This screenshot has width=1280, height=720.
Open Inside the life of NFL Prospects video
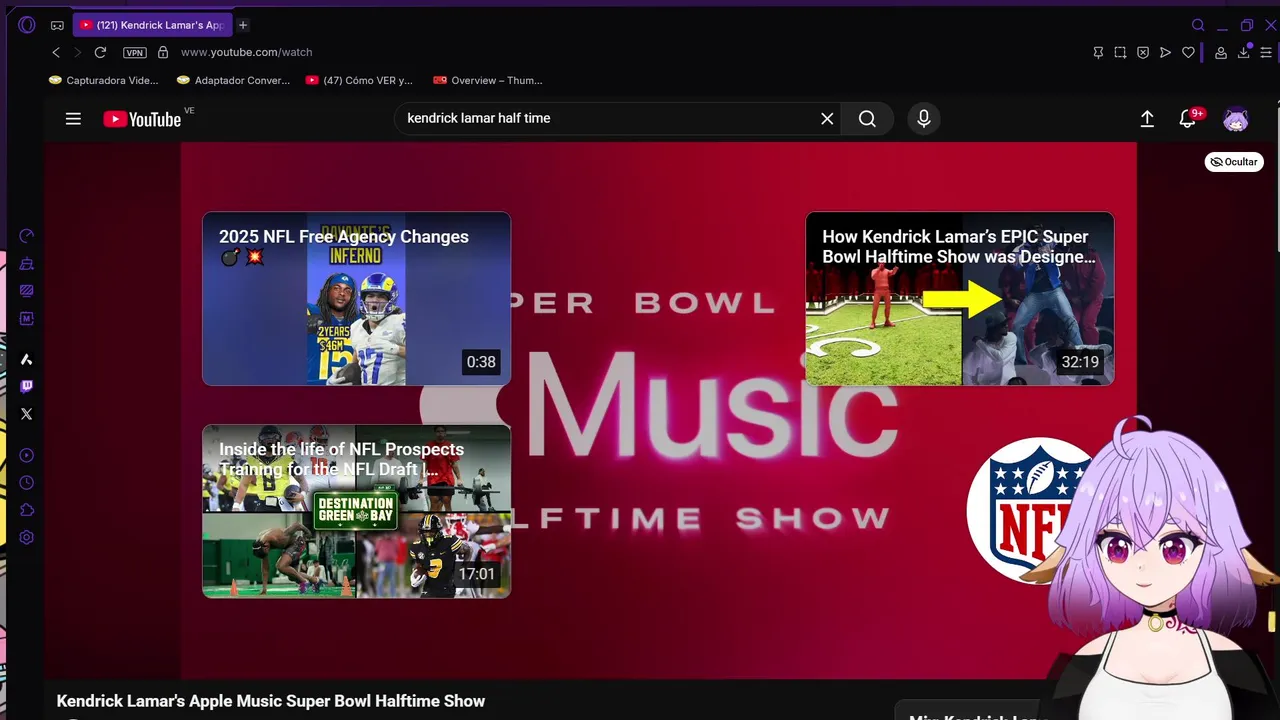[357, 511]
